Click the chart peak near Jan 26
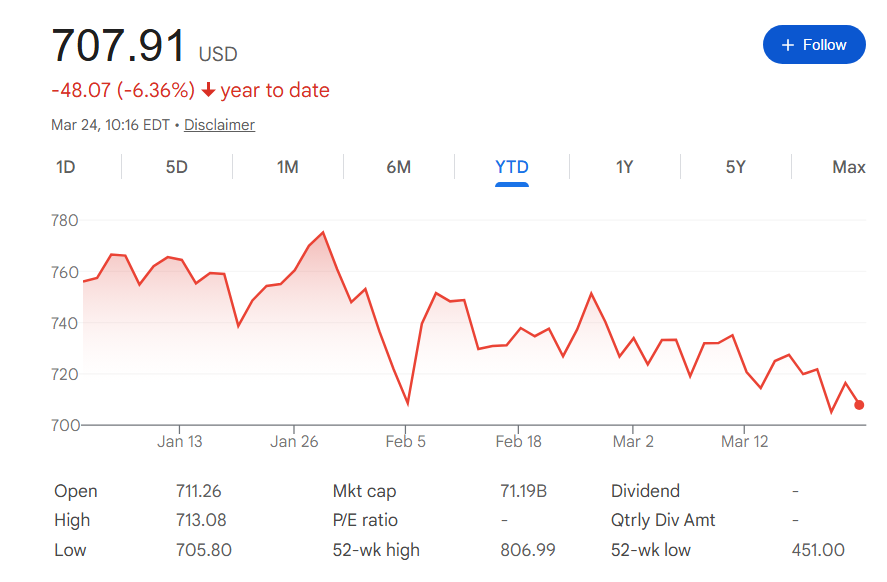 (323, 233)
